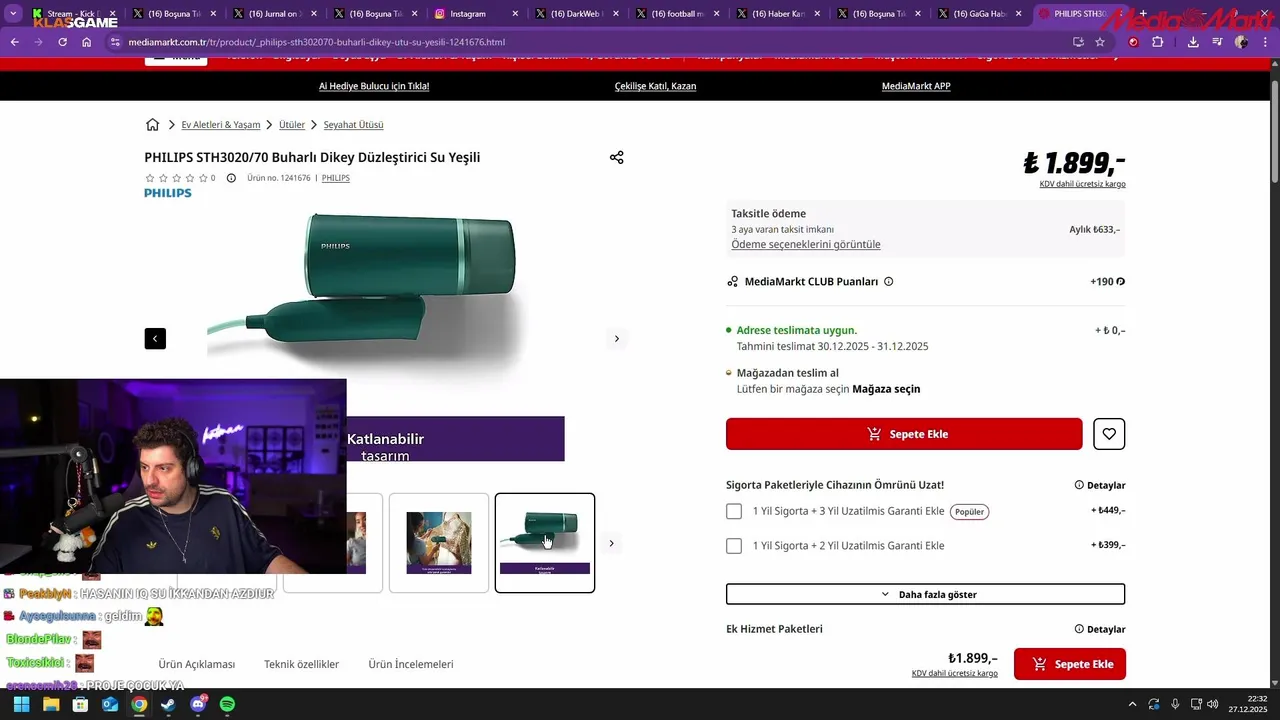This screenshot has width=1280, height=720.
Task: Switch to the (16) football tab
Action: (680, 14)
